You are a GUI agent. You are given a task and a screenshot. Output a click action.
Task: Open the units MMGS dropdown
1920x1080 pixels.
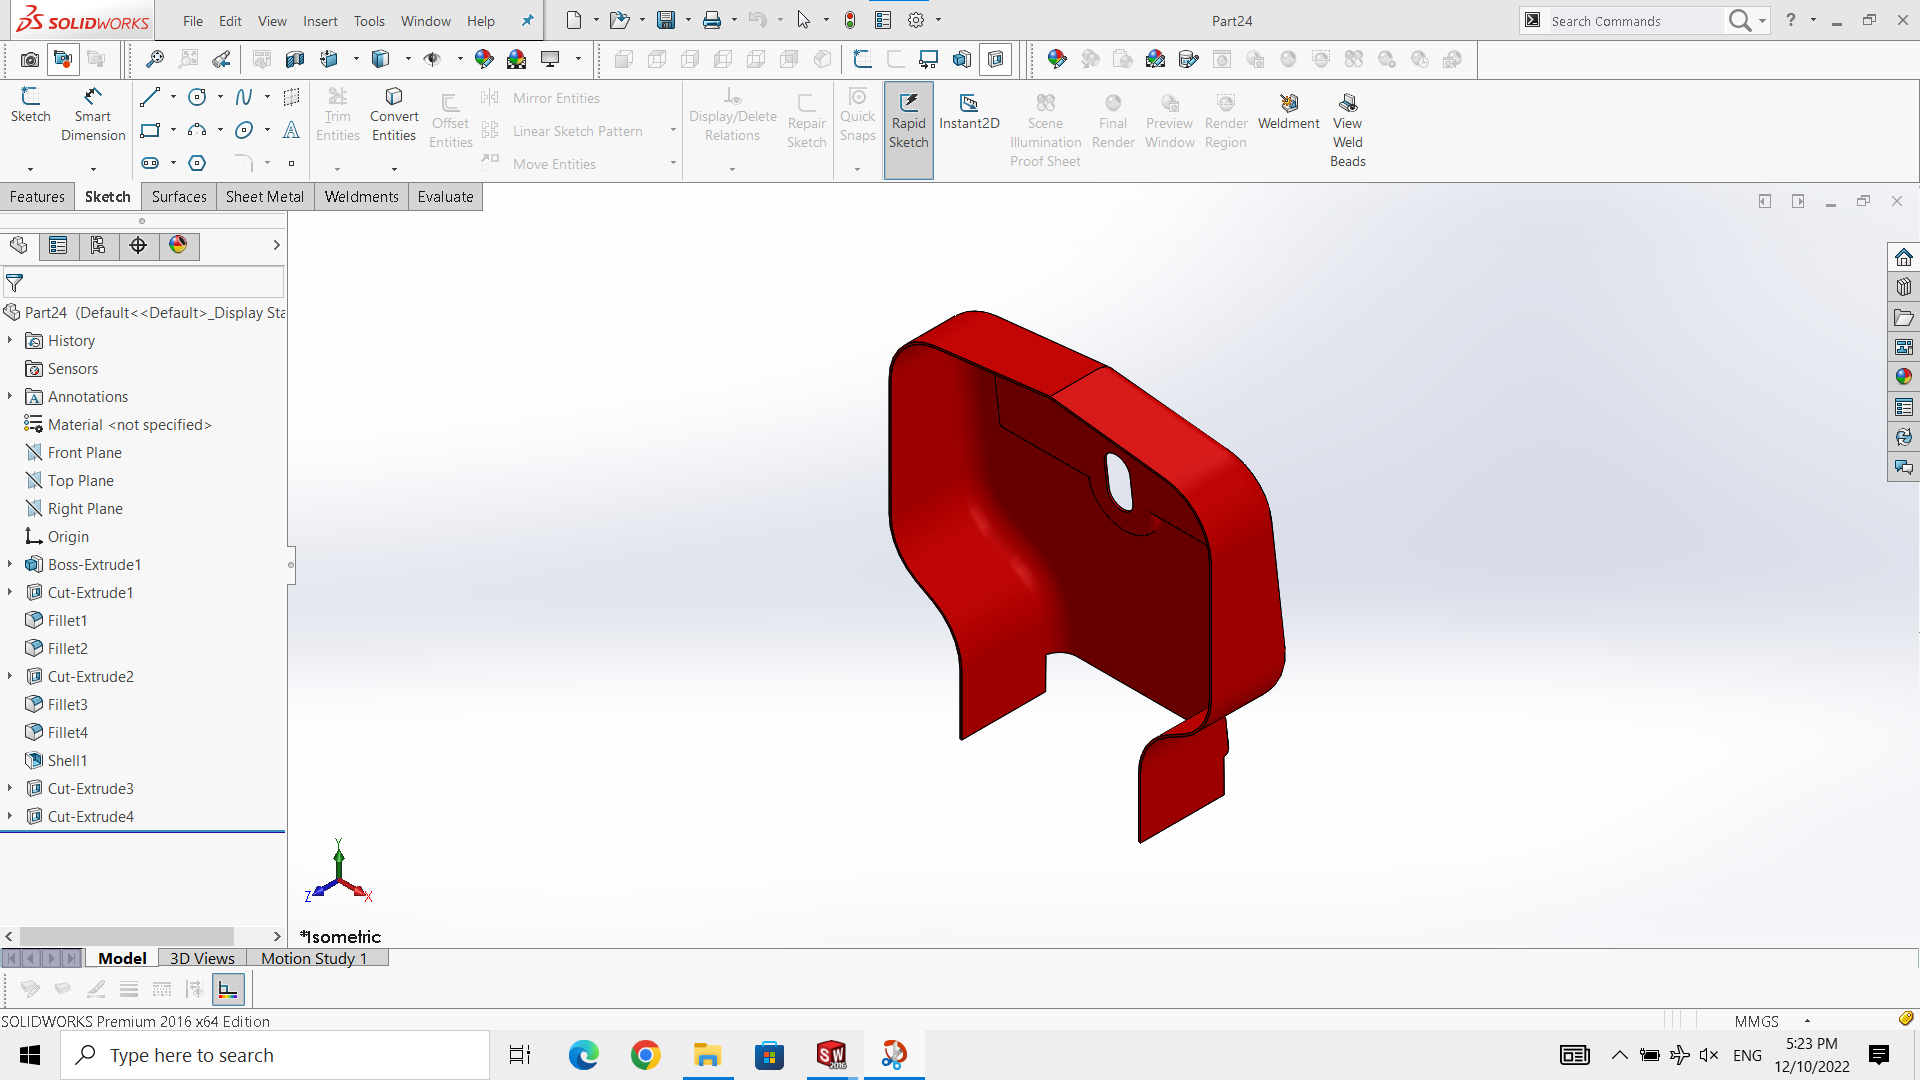tap(1807, 1021)
